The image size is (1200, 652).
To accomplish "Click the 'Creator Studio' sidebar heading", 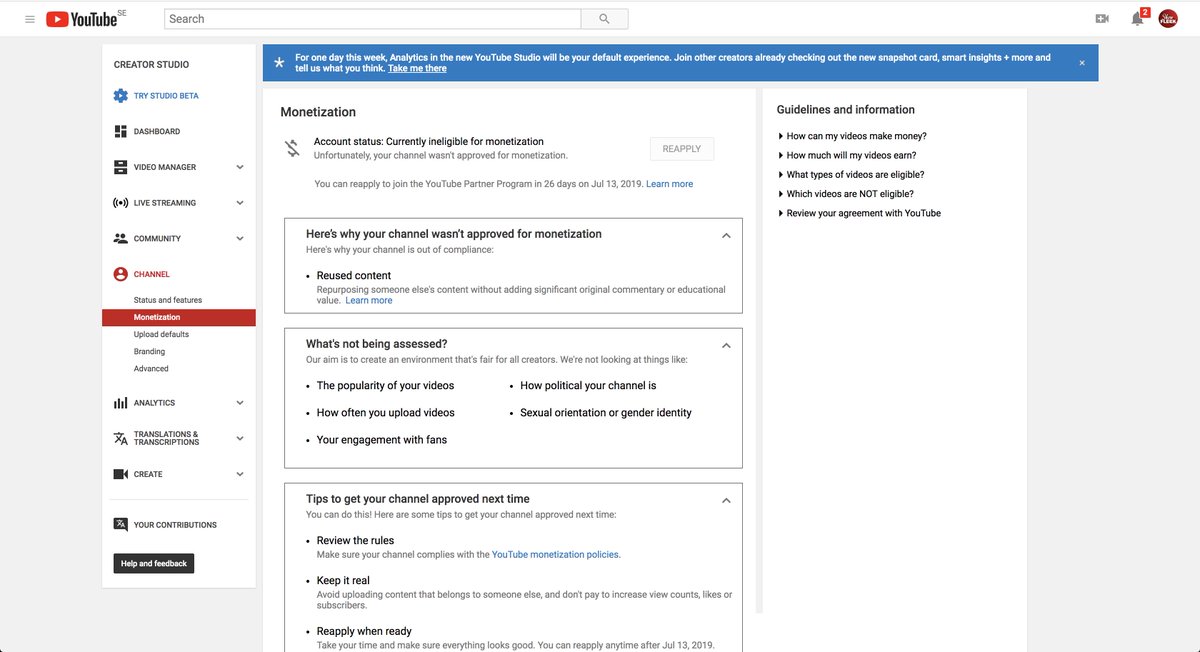I will point(151,65).
